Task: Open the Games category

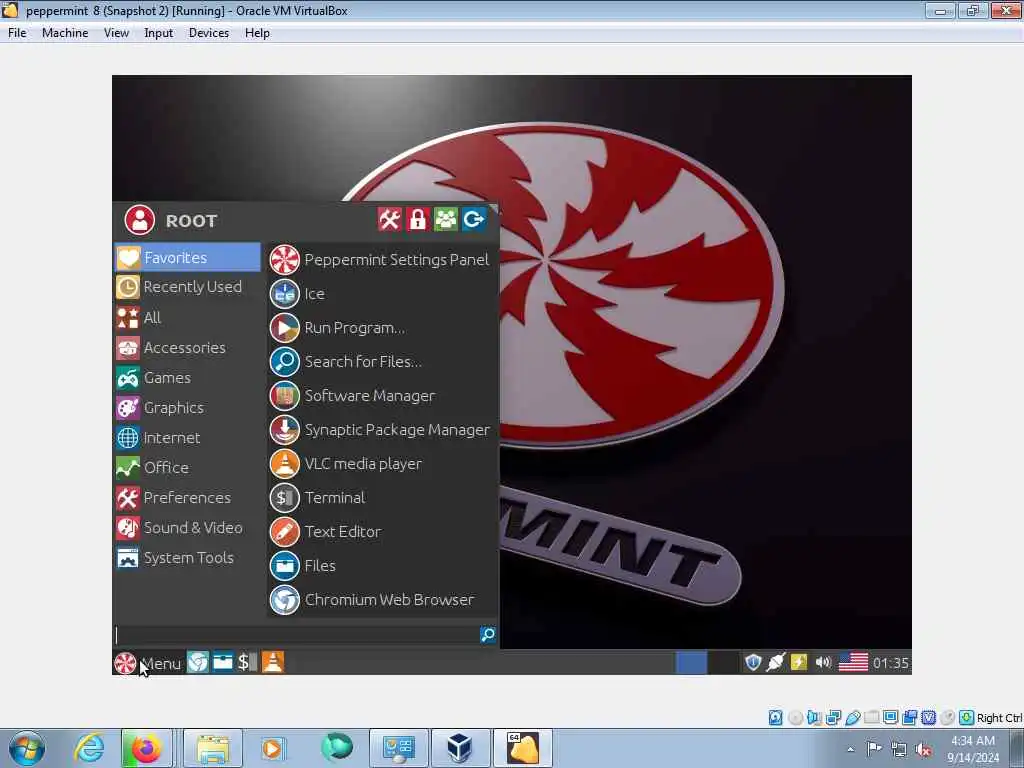Action: (x=187, y=377)
